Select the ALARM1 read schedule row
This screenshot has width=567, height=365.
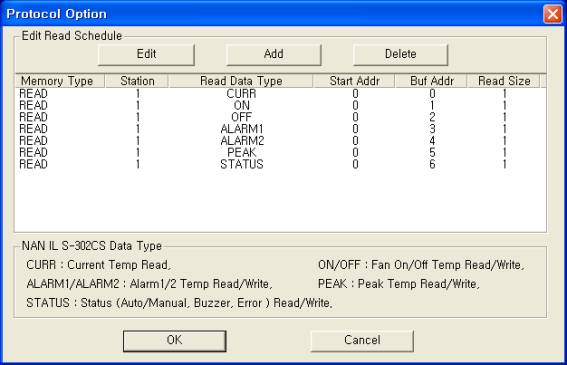(x=280, y=129)
